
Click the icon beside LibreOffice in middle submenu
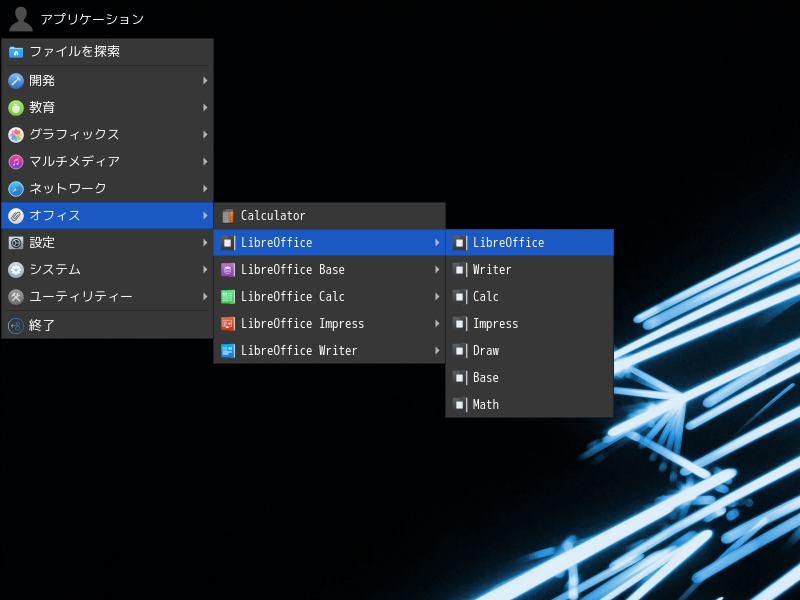pyautogui.click(x=228, y=243)
